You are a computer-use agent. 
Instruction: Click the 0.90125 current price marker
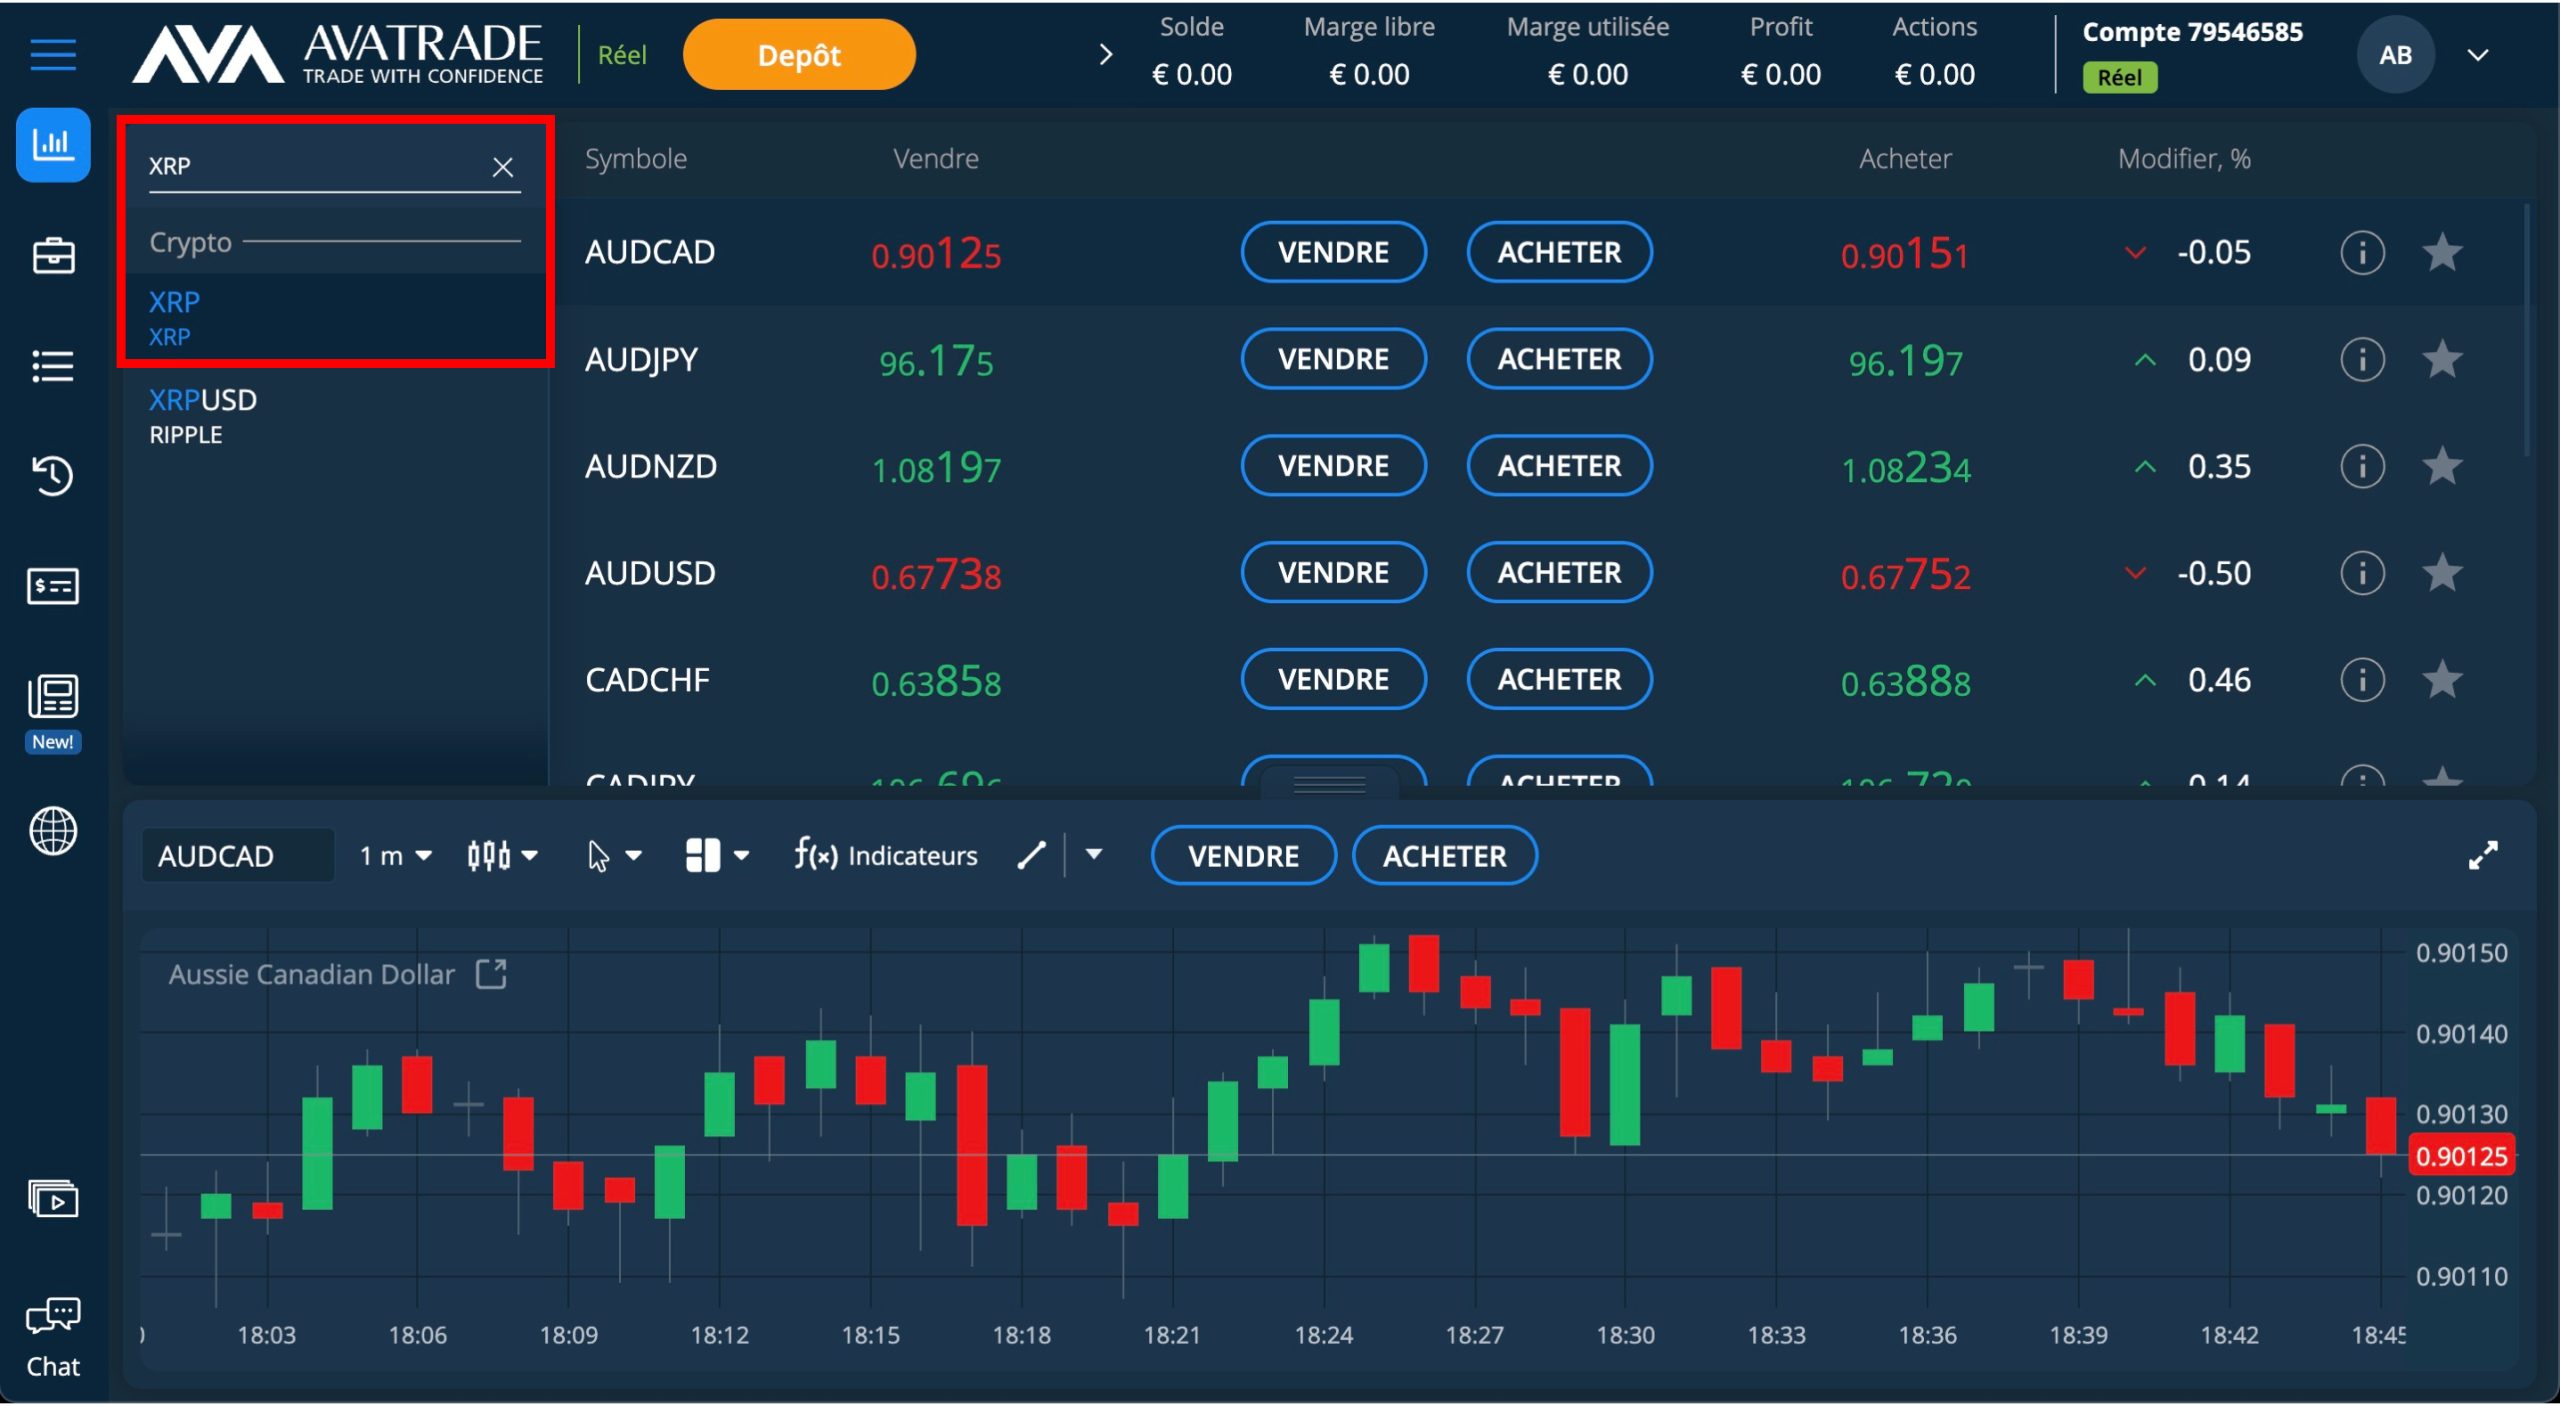[x=2461, y=1156]
